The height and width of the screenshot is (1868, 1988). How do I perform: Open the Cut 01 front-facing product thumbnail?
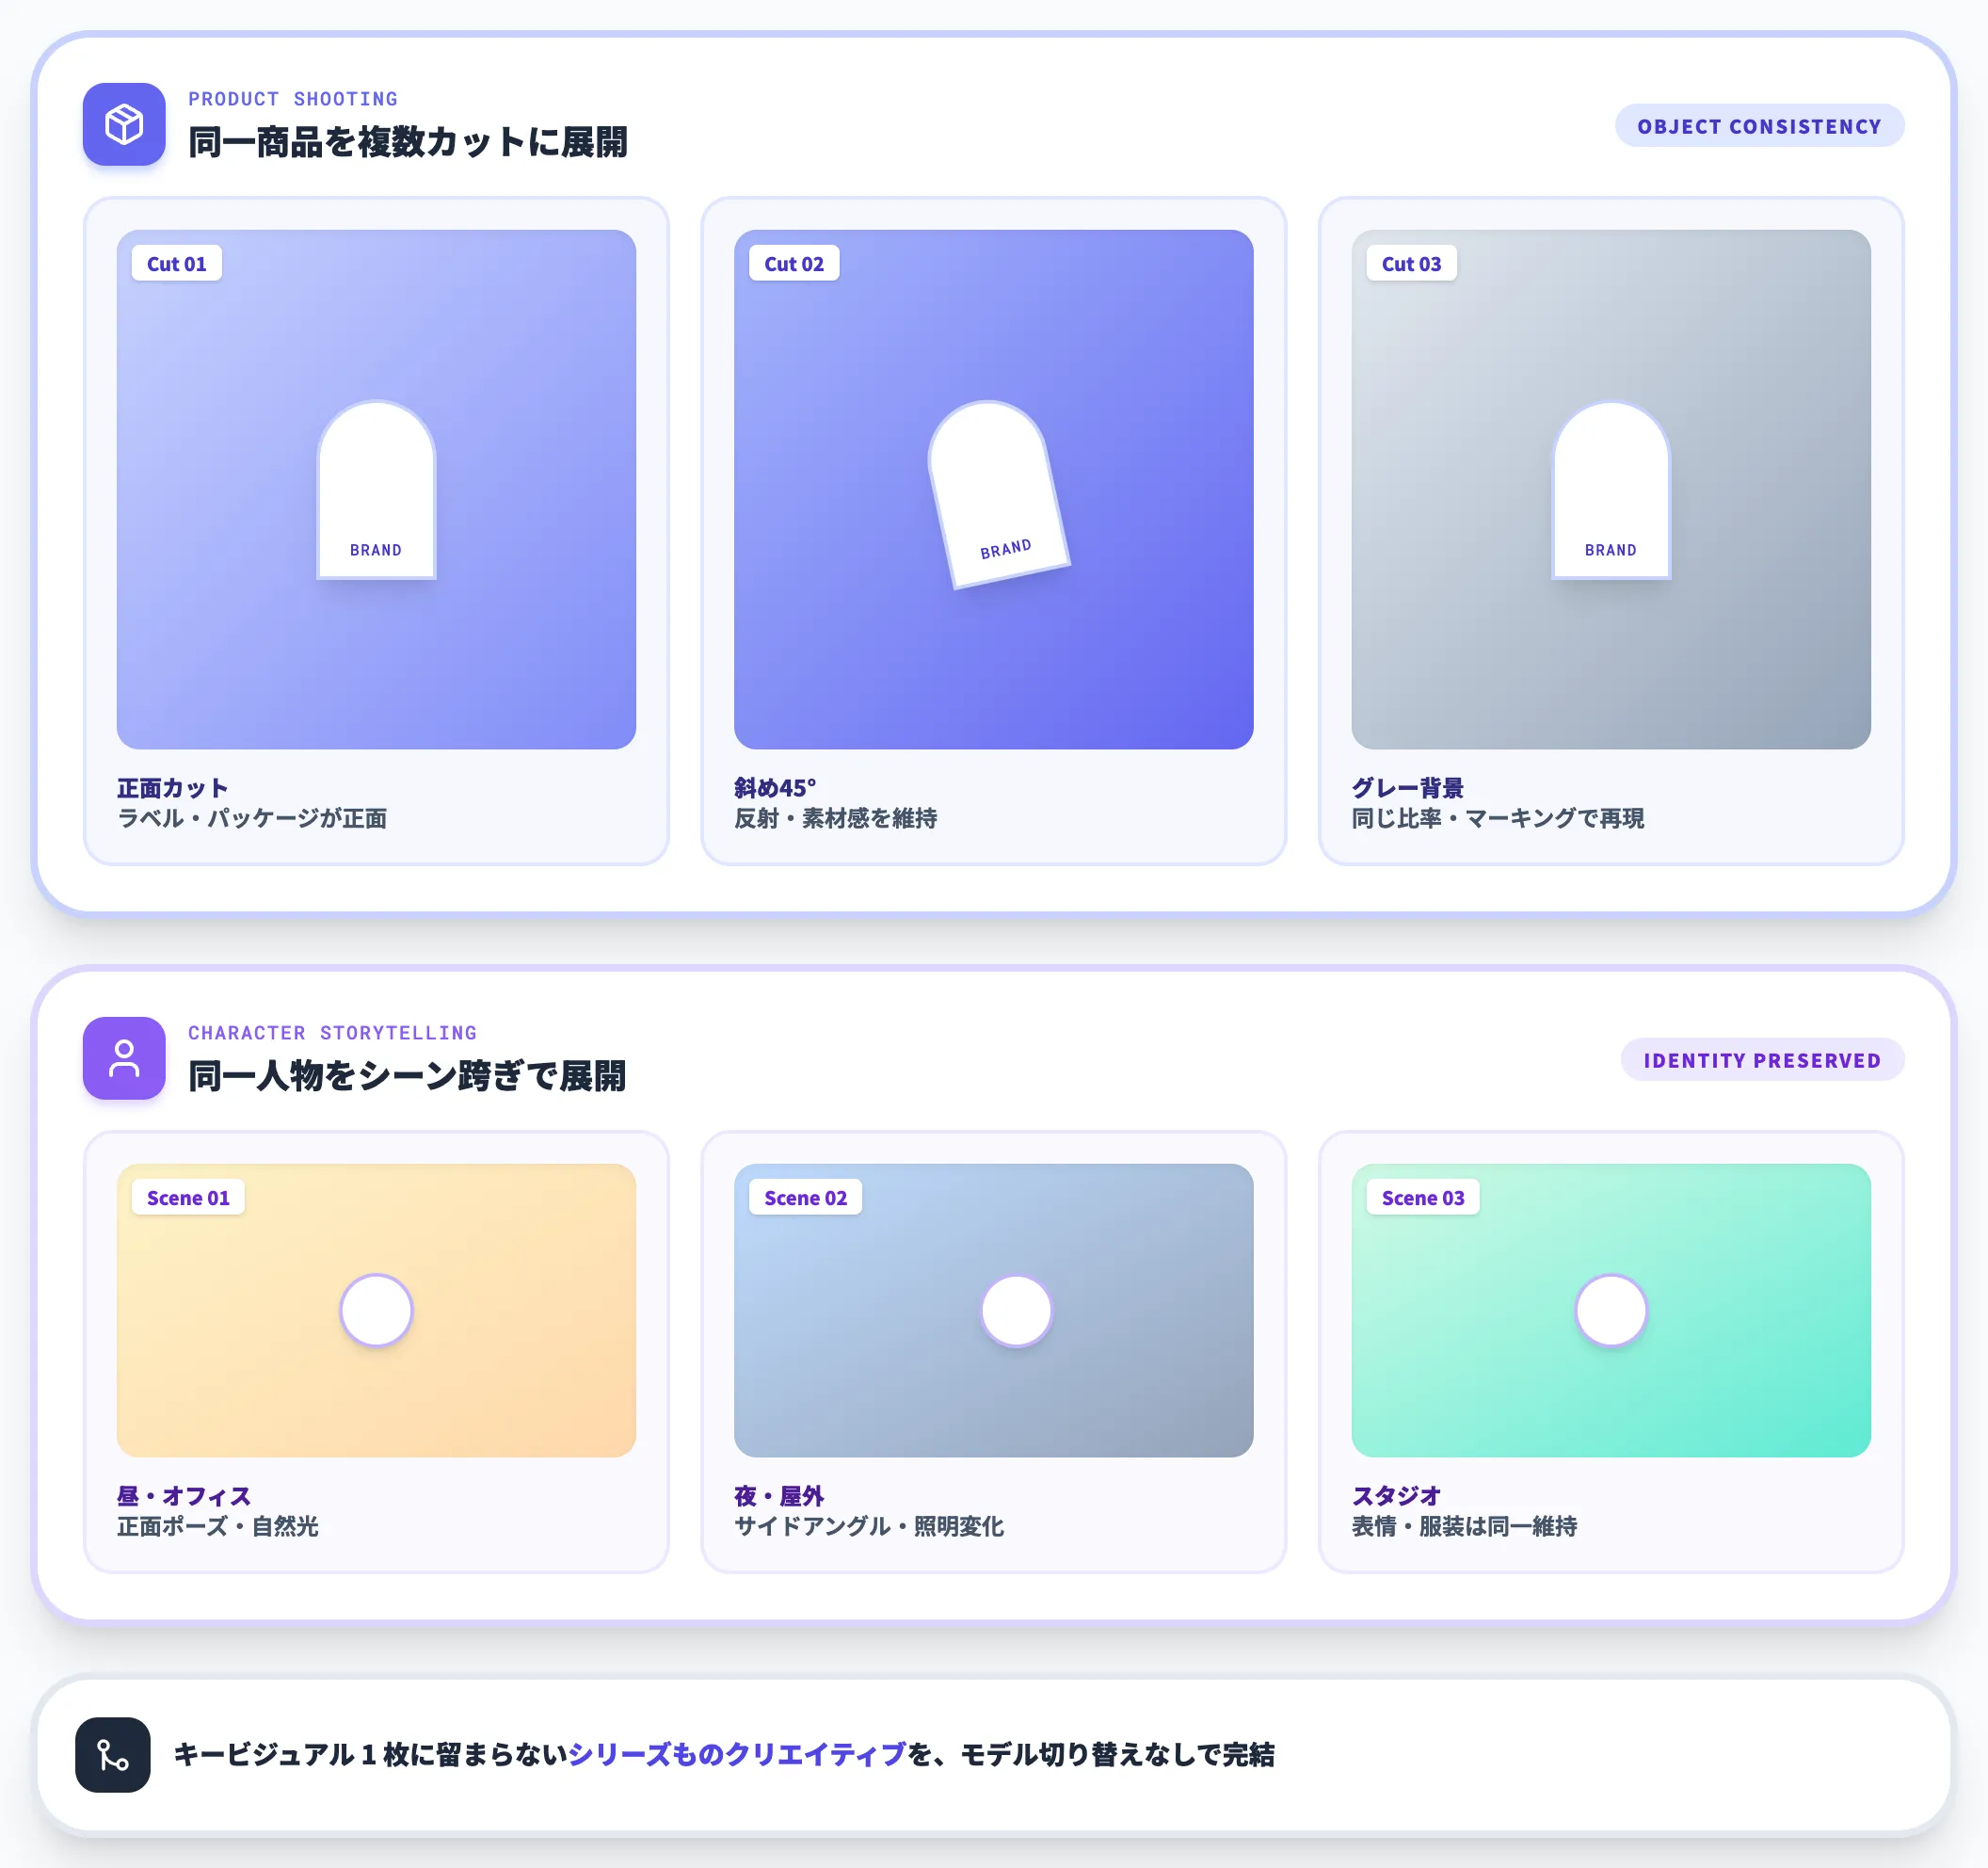[376, 489]
